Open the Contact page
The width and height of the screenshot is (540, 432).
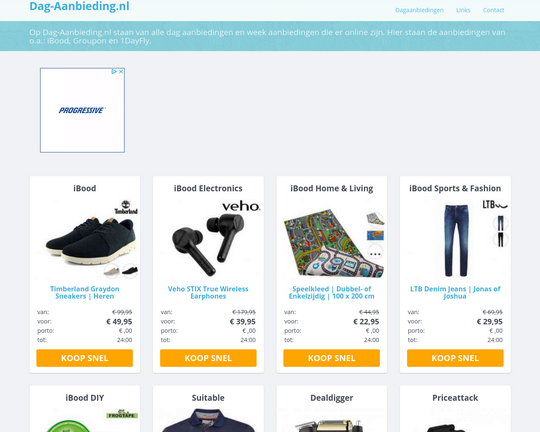click(493, 10)
